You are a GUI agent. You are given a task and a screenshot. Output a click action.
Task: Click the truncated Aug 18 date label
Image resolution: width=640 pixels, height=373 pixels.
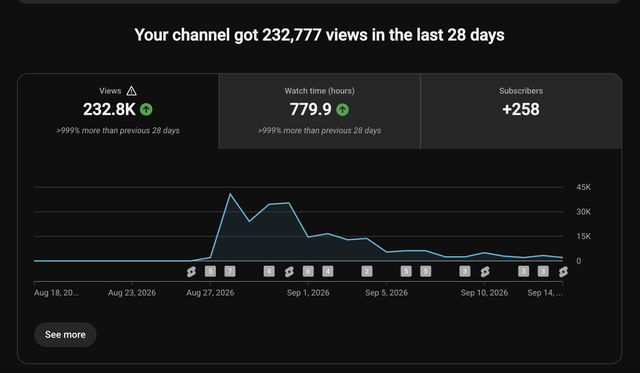[57, 293]
